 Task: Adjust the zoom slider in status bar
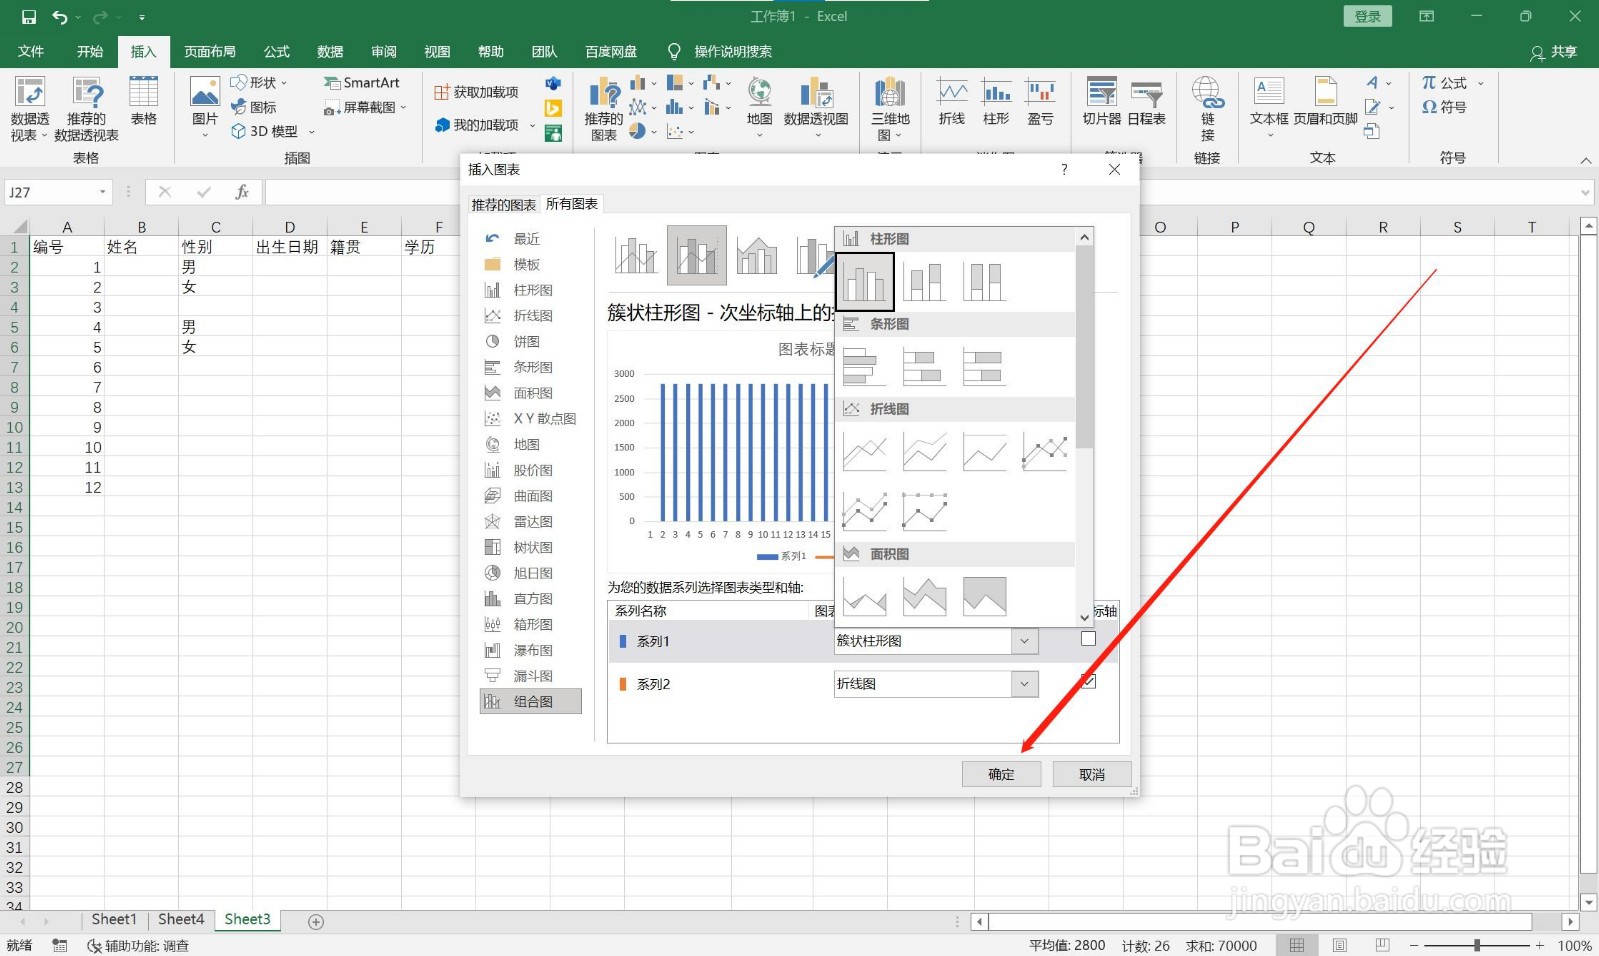[x=1477, y=945]
